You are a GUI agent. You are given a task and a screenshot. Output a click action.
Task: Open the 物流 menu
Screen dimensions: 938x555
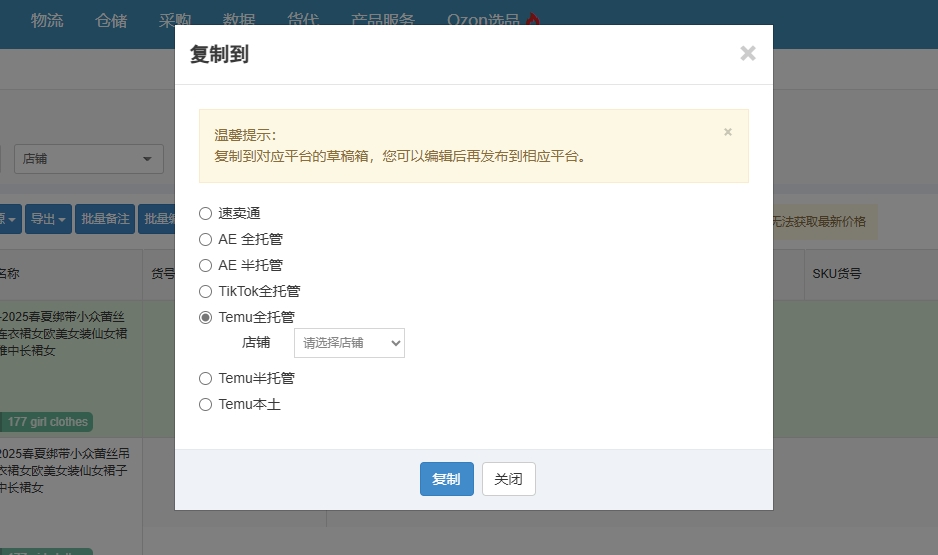click(x=47, y=20)
